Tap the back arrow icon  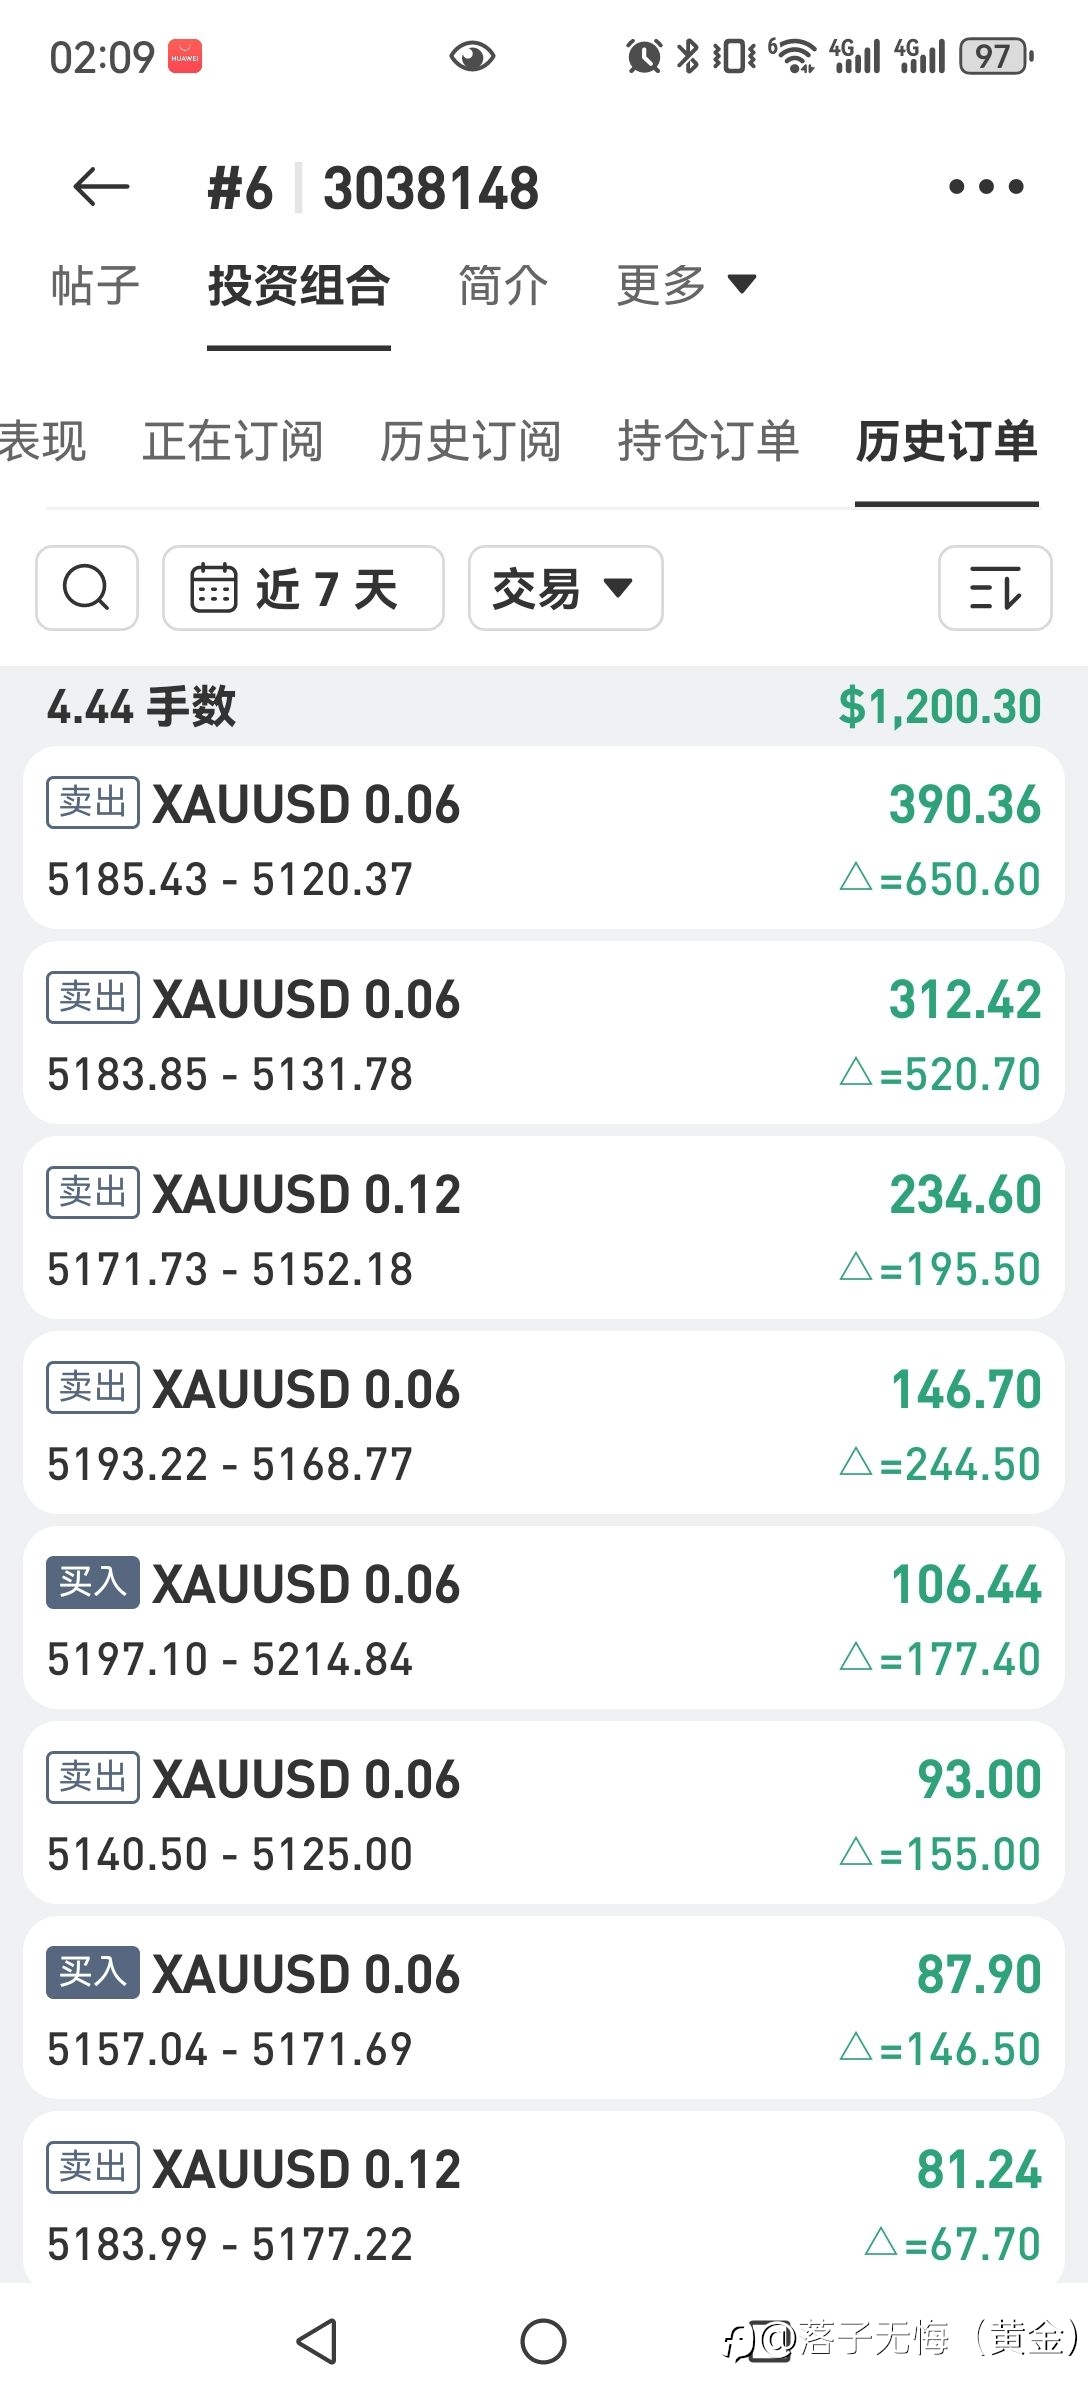coord(101,187)
